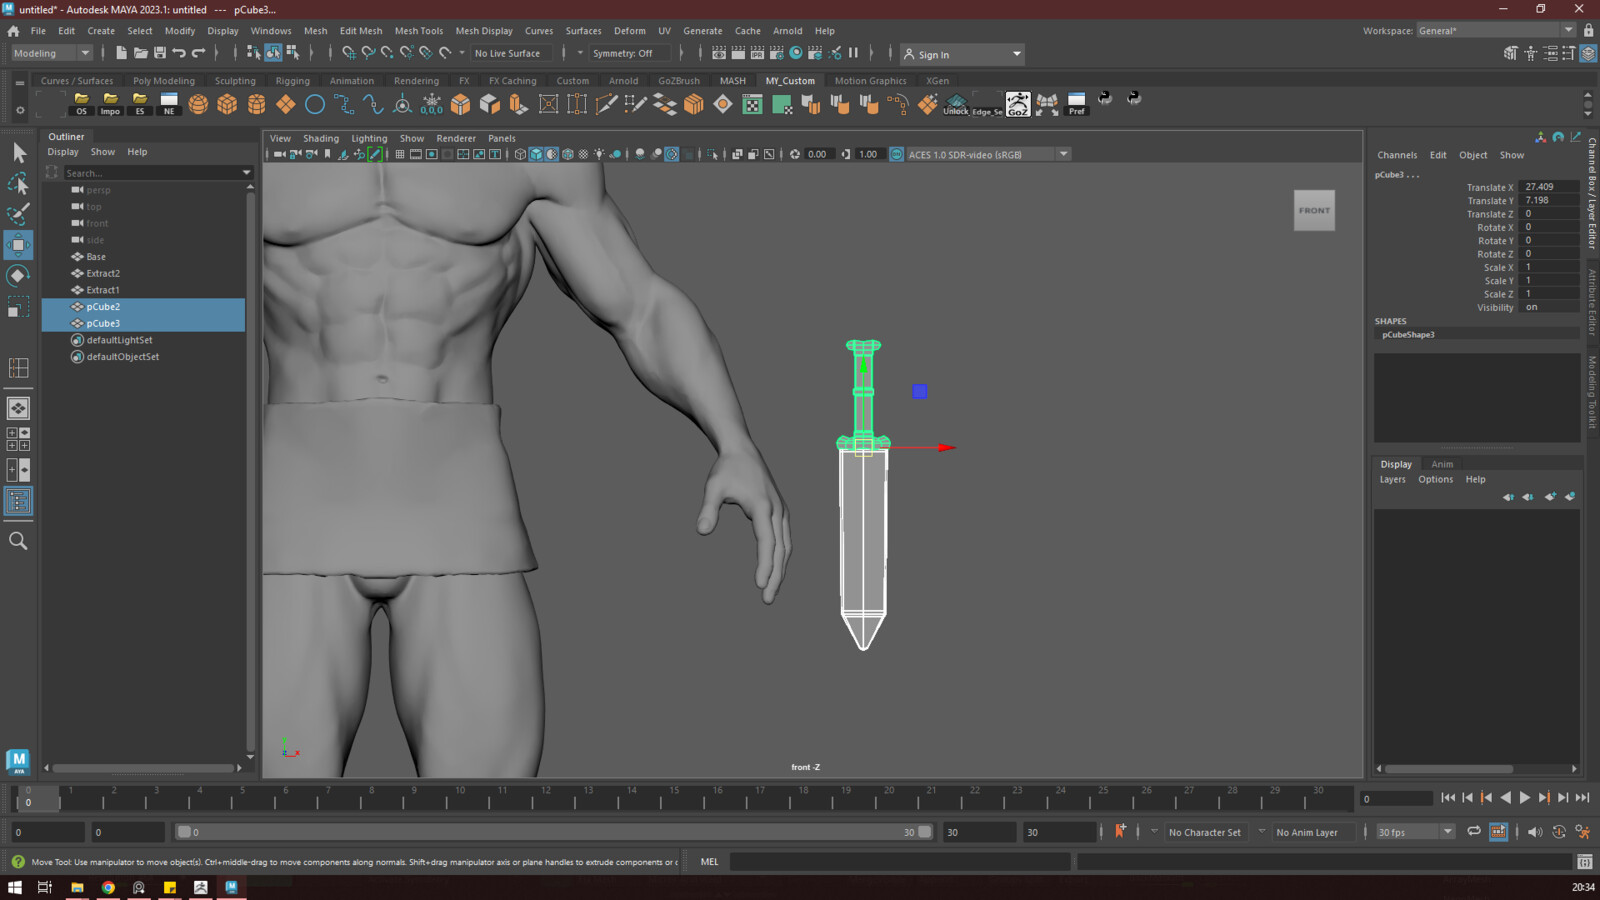Screen dimensions: 1600x900
Task: Open the No Character Set dropdown
Action: click(x=1206, y=832)
